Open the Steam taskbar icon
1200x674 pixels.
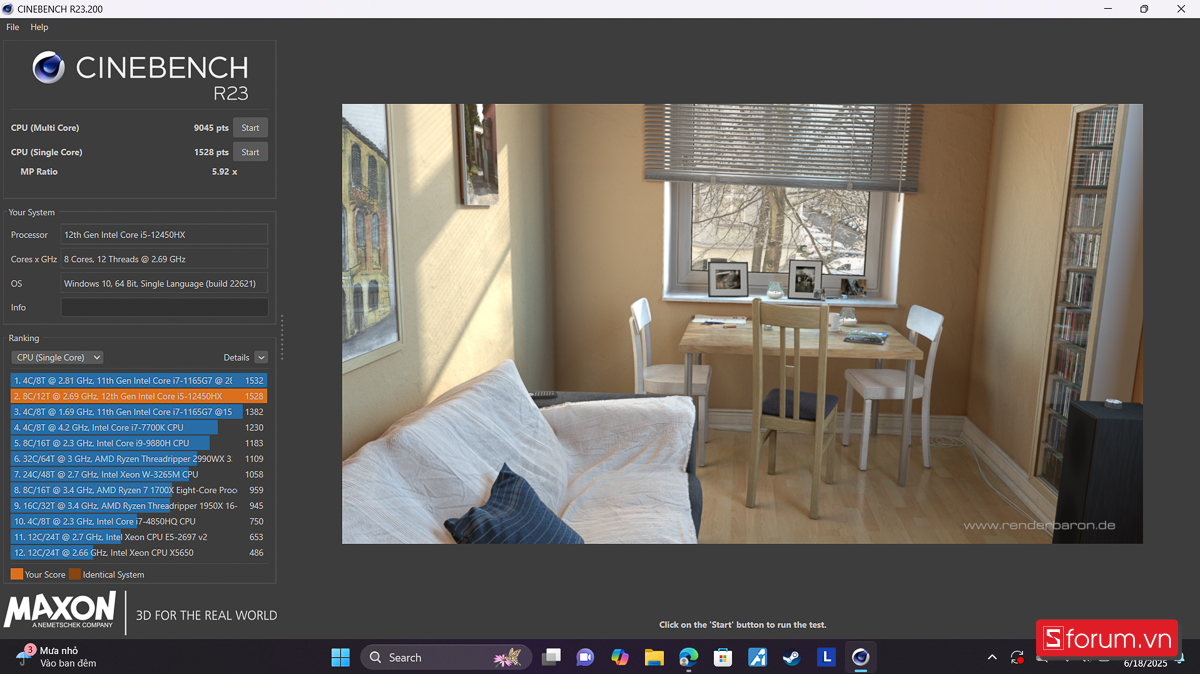pyautogui.click(x=791, y=657)
